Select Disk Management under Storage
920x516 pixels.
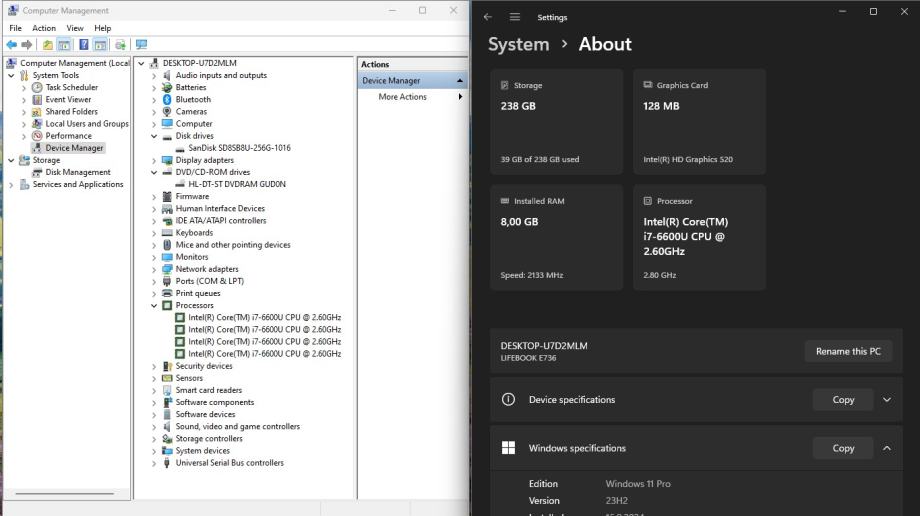[77, 172]
